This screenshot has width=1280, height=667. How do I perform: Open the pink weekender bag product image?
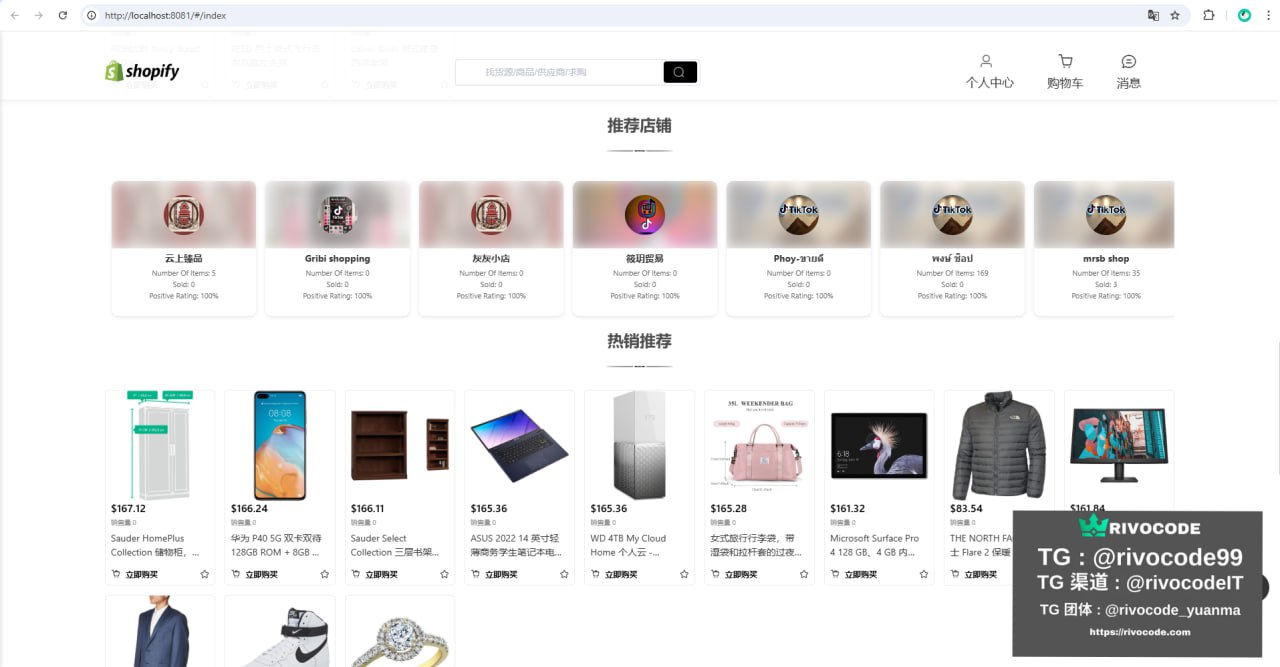click(759, 446)
